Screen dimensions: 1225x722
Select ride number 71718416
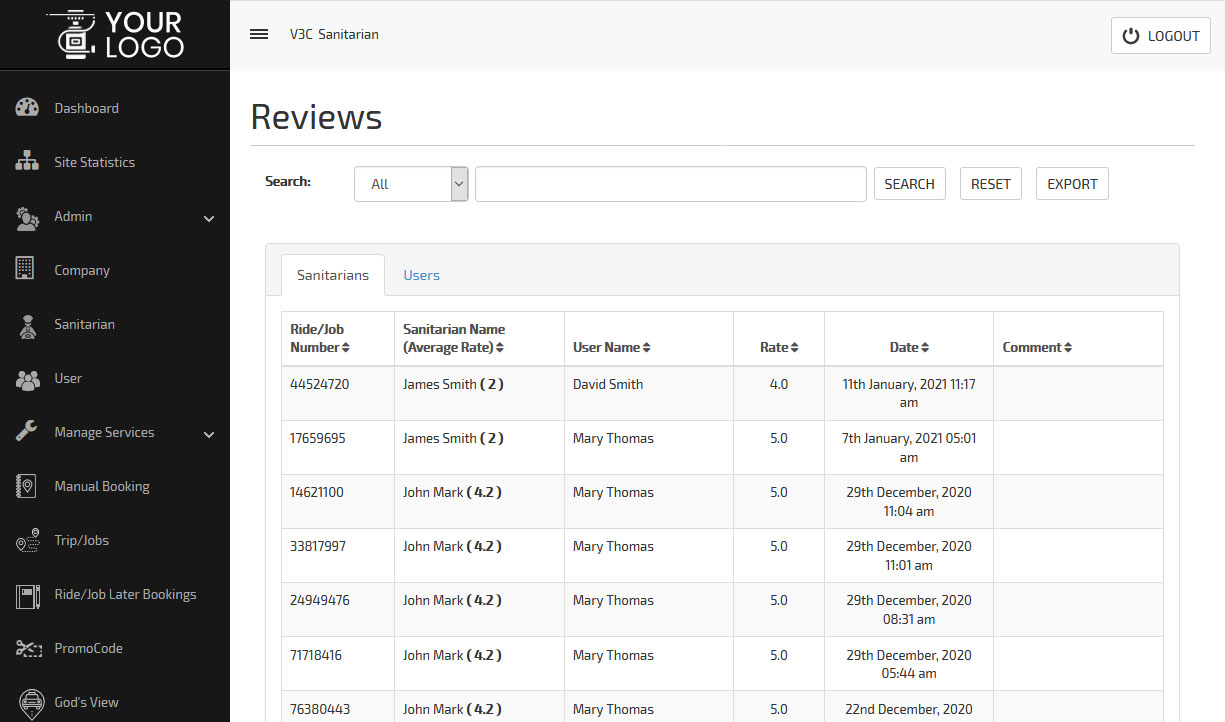pos(316,655)
